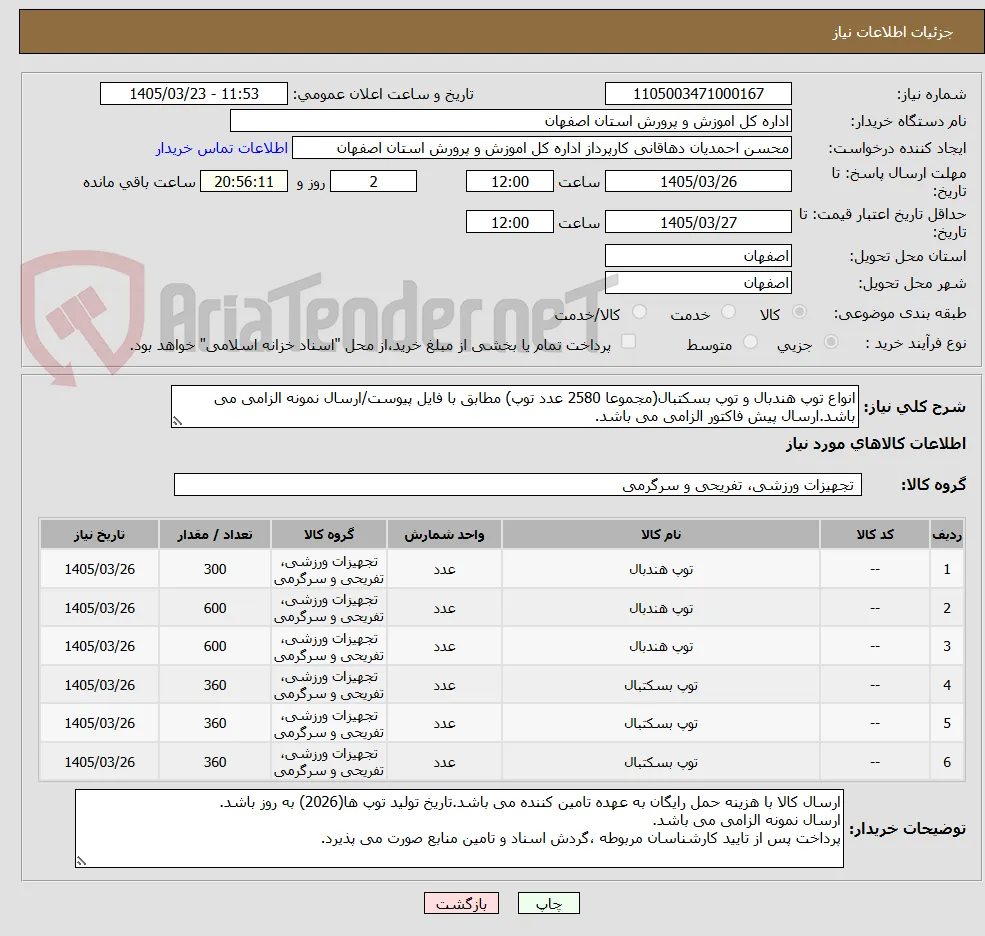This screenshot has height=936, width=985.
Task: Click the تعداد / مقدار column header
Action: (215, 535)
